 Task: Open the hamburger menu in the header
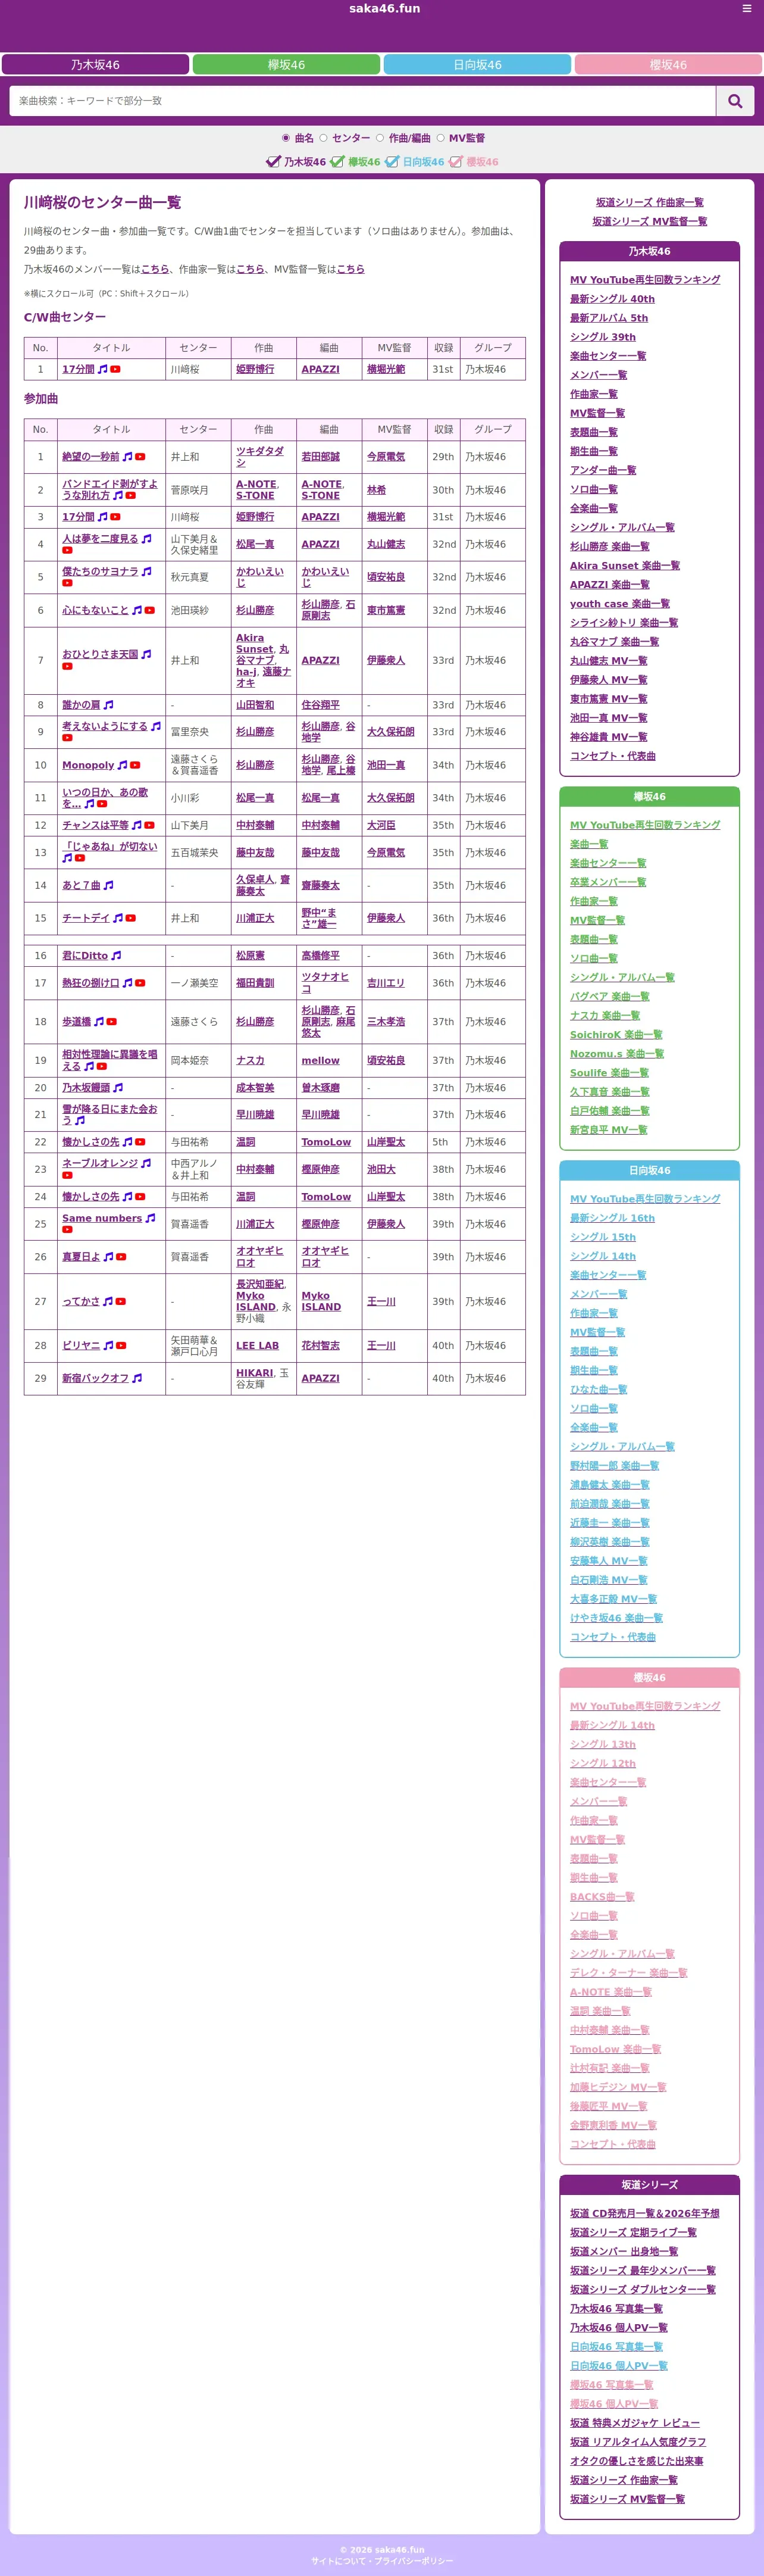point(746,9)
